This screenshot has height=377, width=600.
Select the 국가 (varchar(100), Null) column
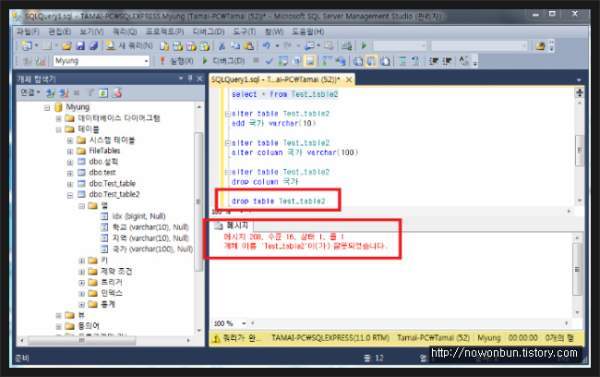click(152, 249)
